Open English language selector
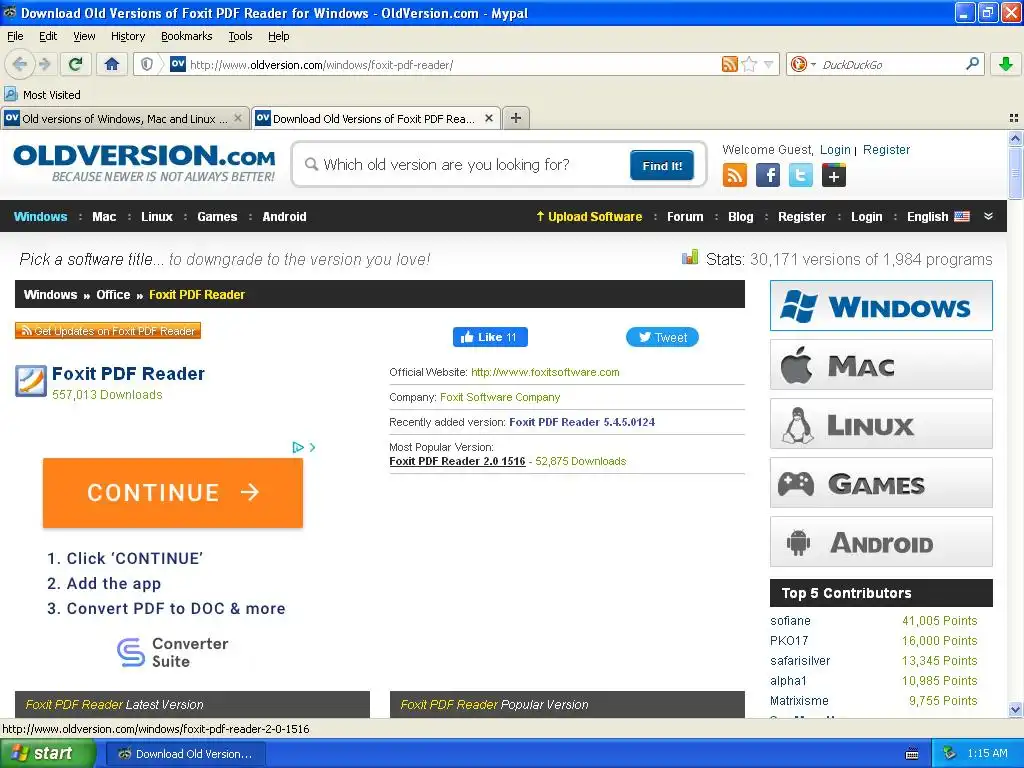 point(938,217)
